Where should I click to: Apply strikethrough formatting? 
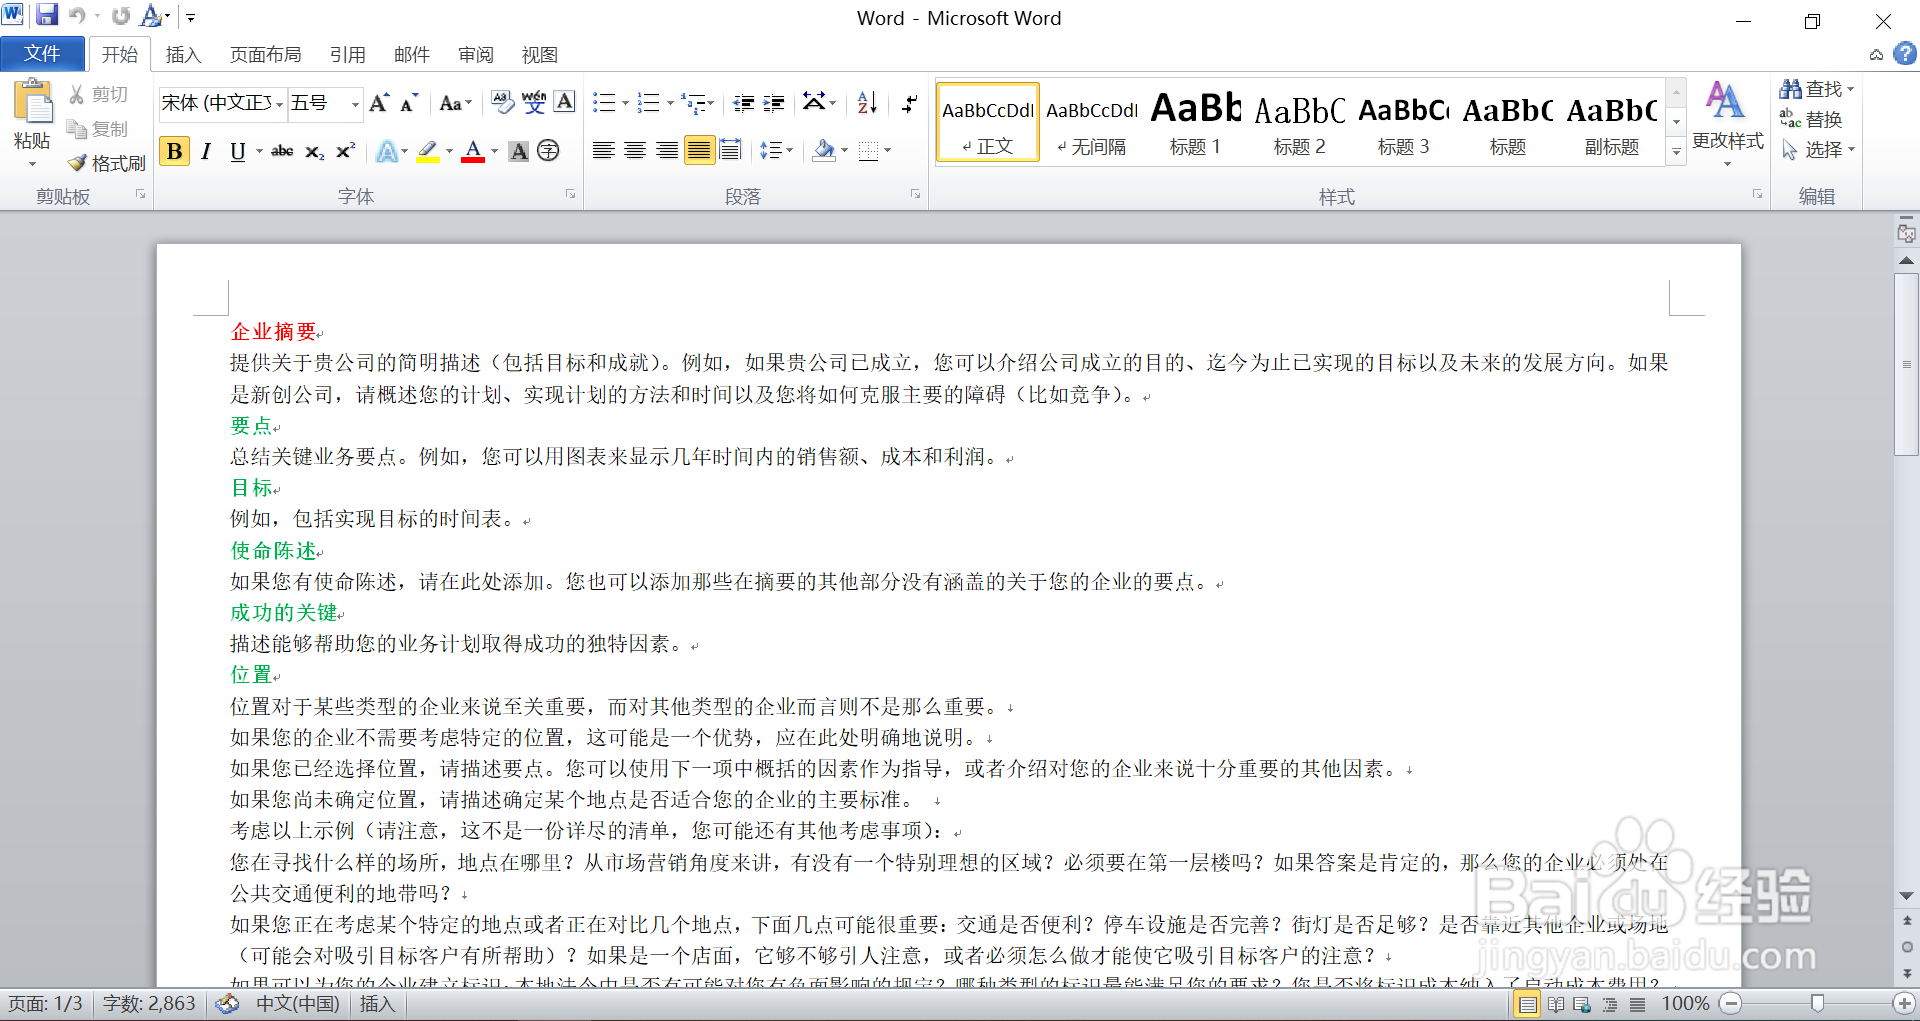(282, 151)
